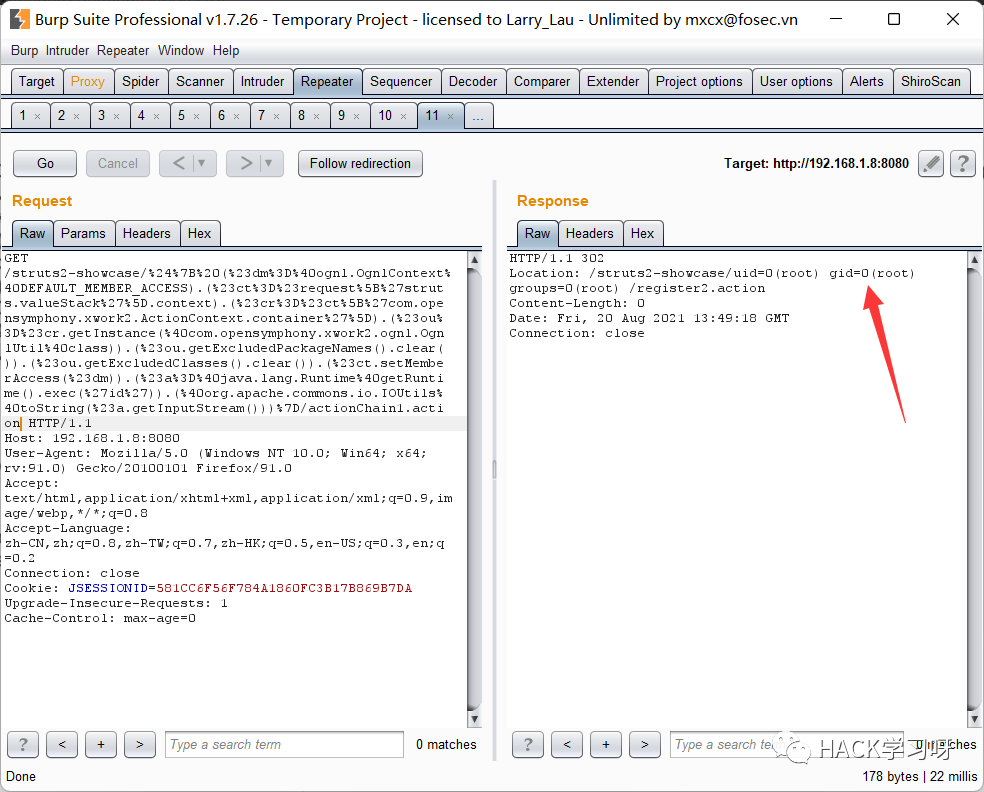984x792 pixels.
Task: Close Repeater tab 9 with its x
Action: 356,116
